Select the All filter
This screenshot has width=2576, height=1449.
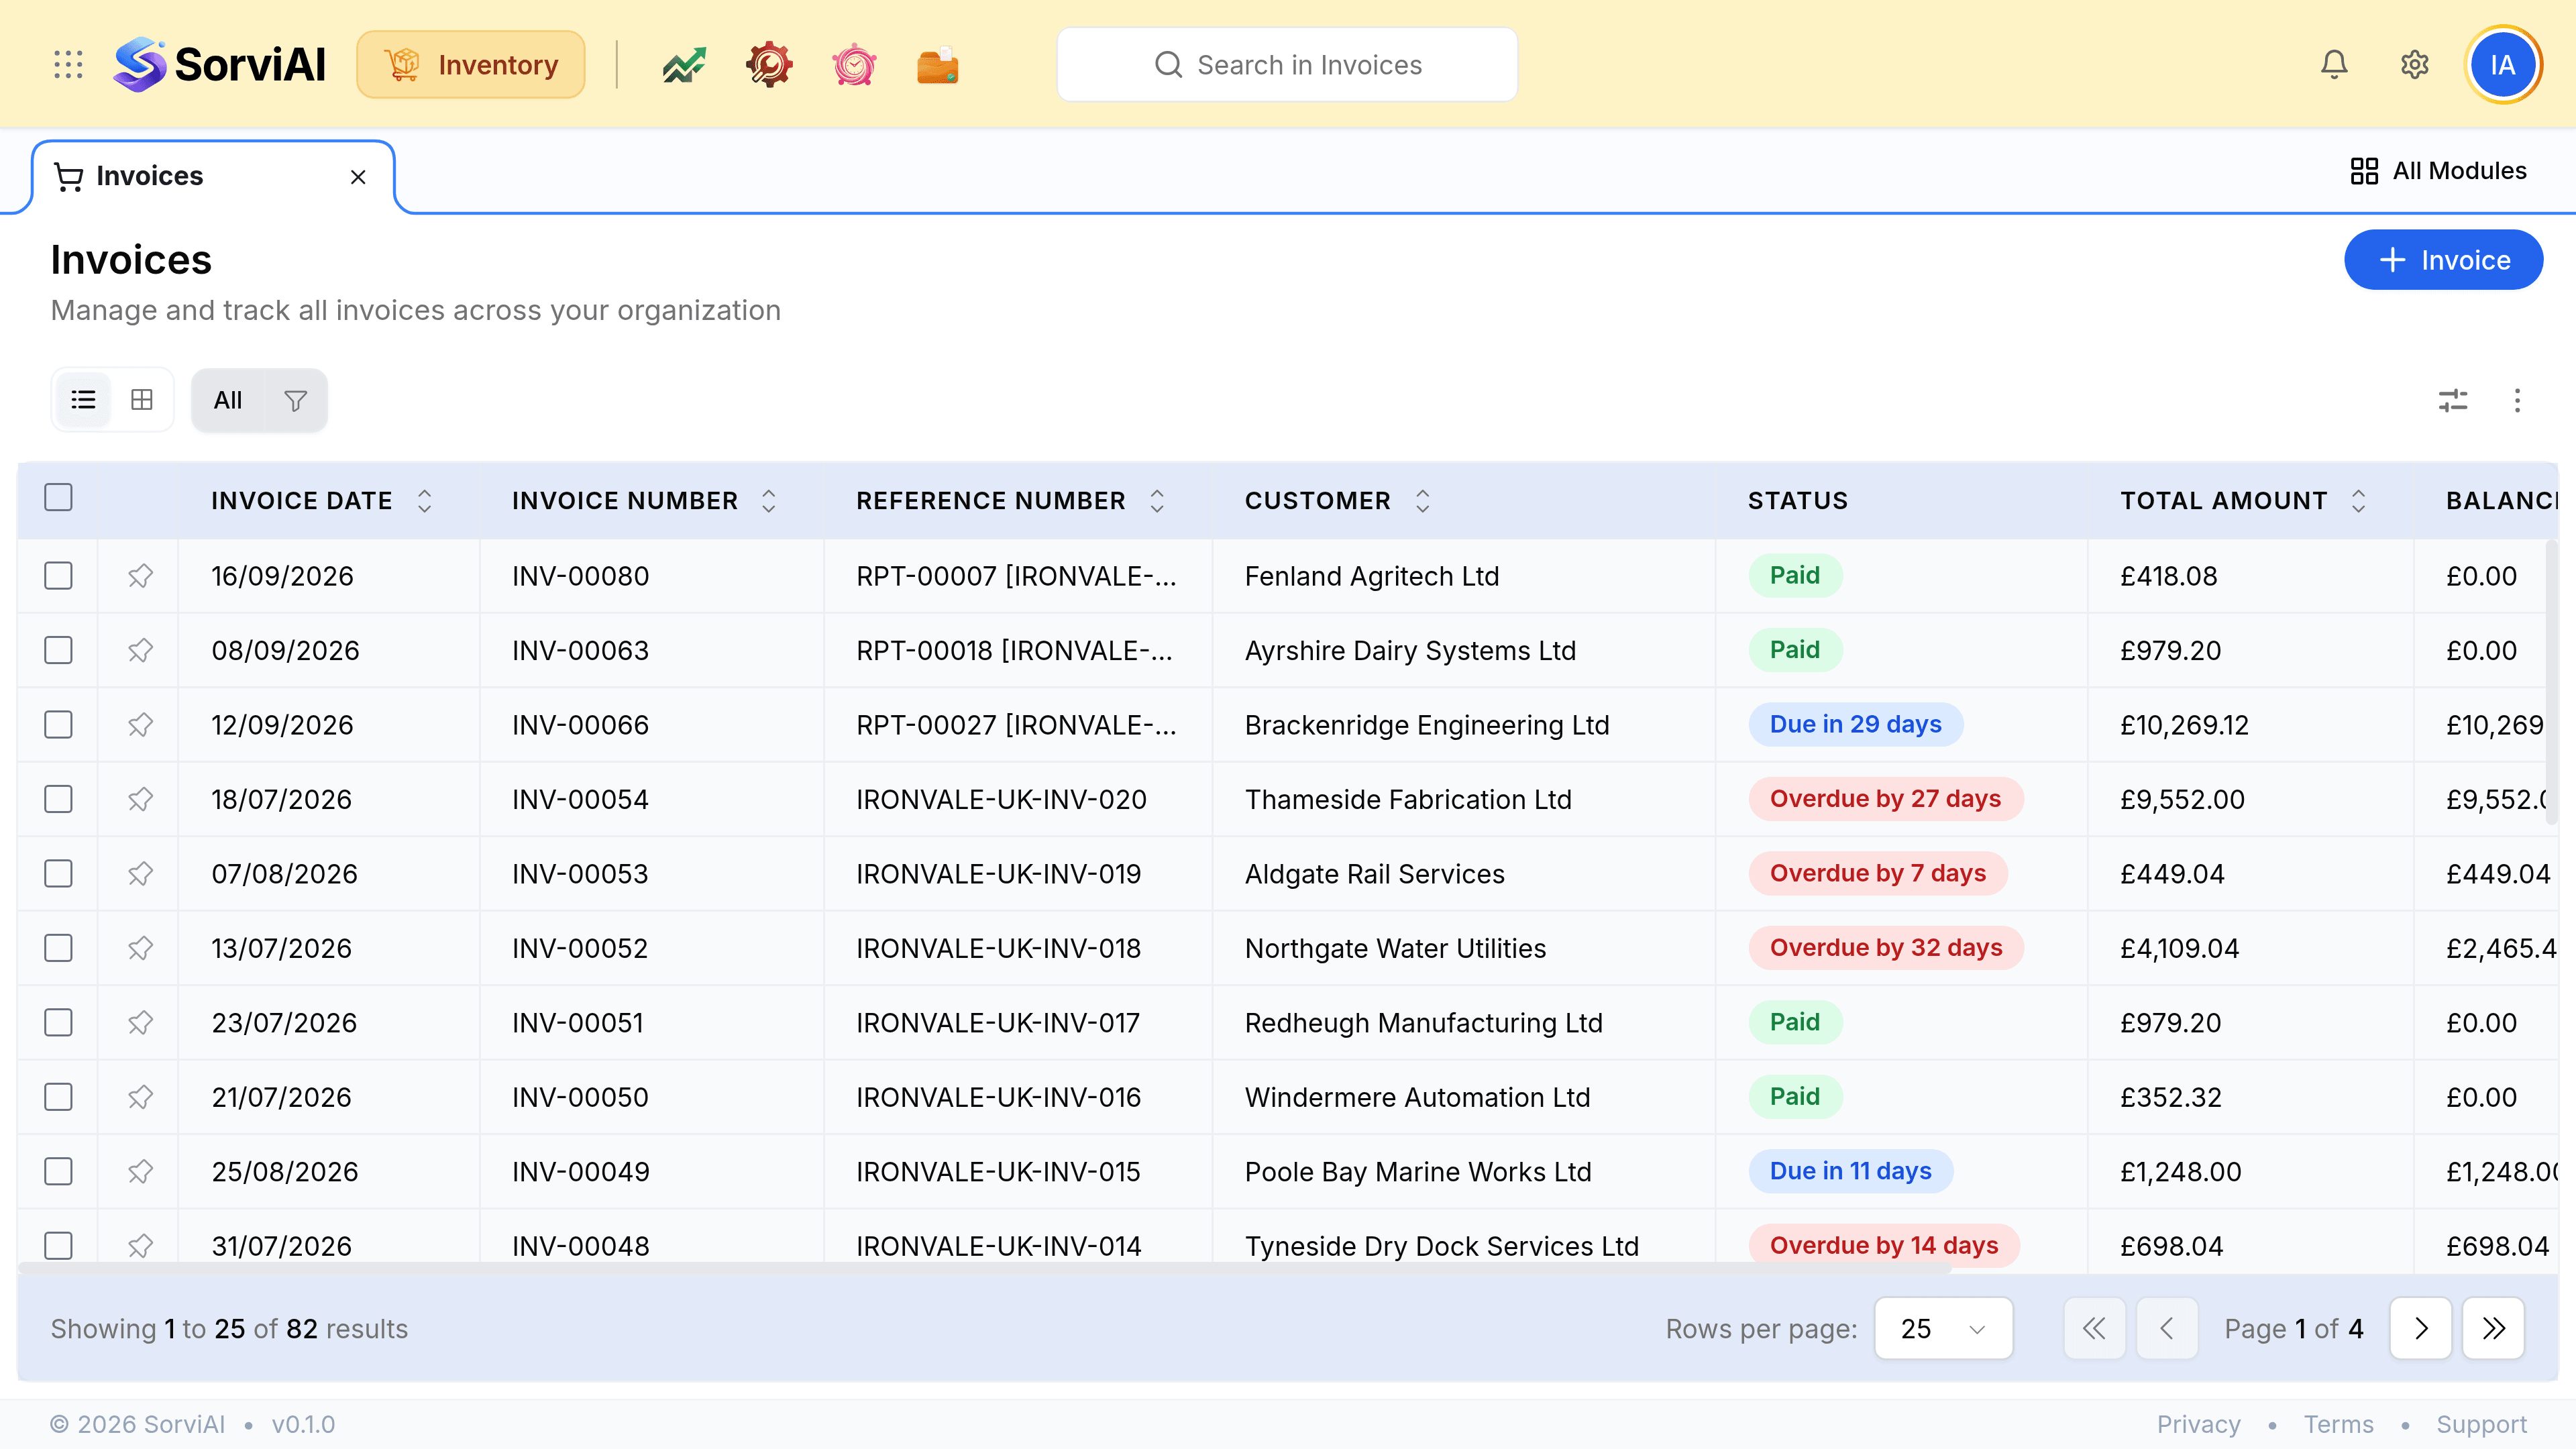pyautogui.click(x=228, y=401)
